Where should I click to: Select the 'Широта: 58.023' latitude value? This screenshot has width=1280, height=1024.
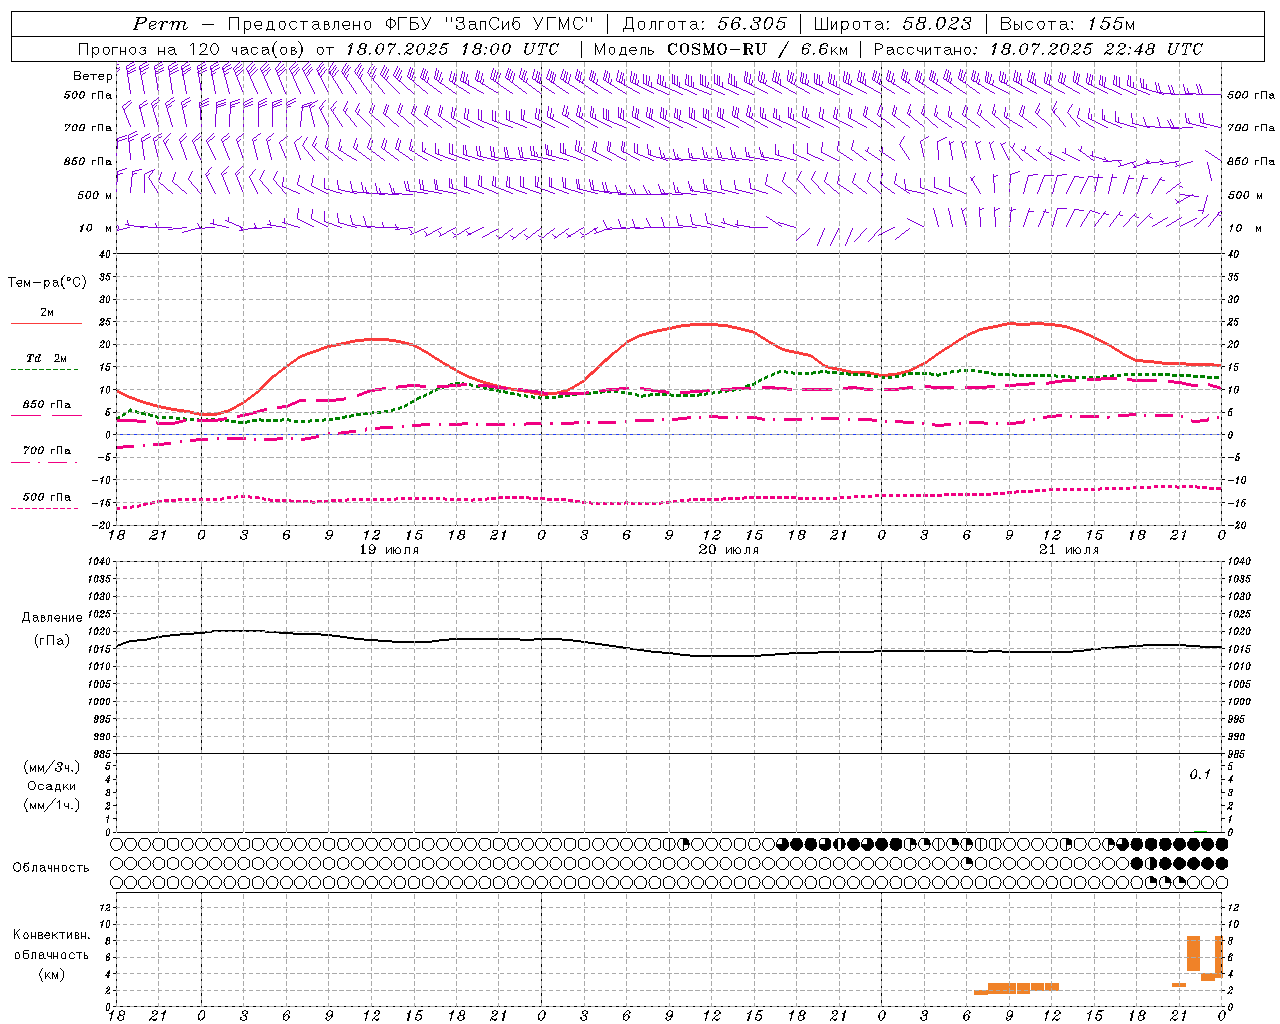[892, 24]
